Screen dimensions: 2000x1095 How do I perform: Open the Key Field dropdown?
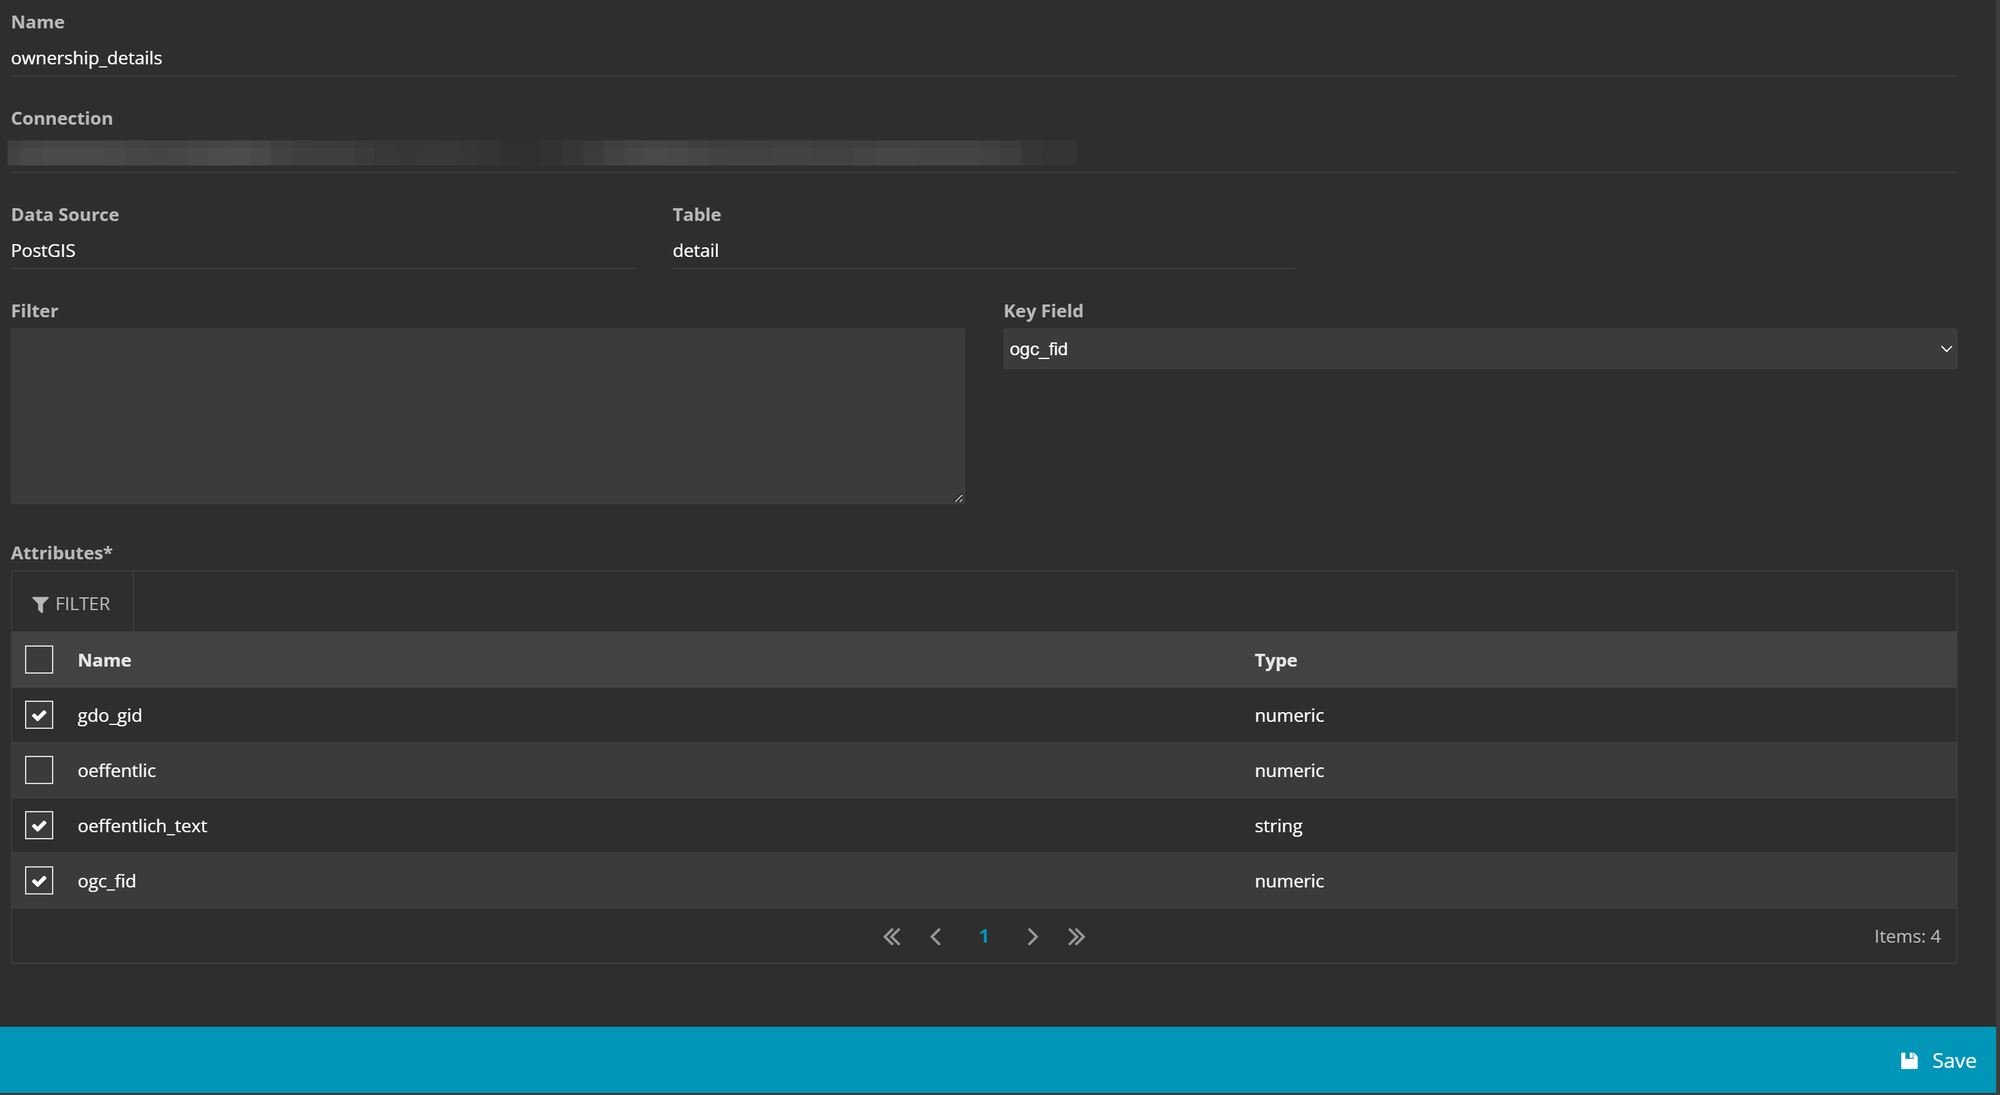click(x=1478, y=349)
